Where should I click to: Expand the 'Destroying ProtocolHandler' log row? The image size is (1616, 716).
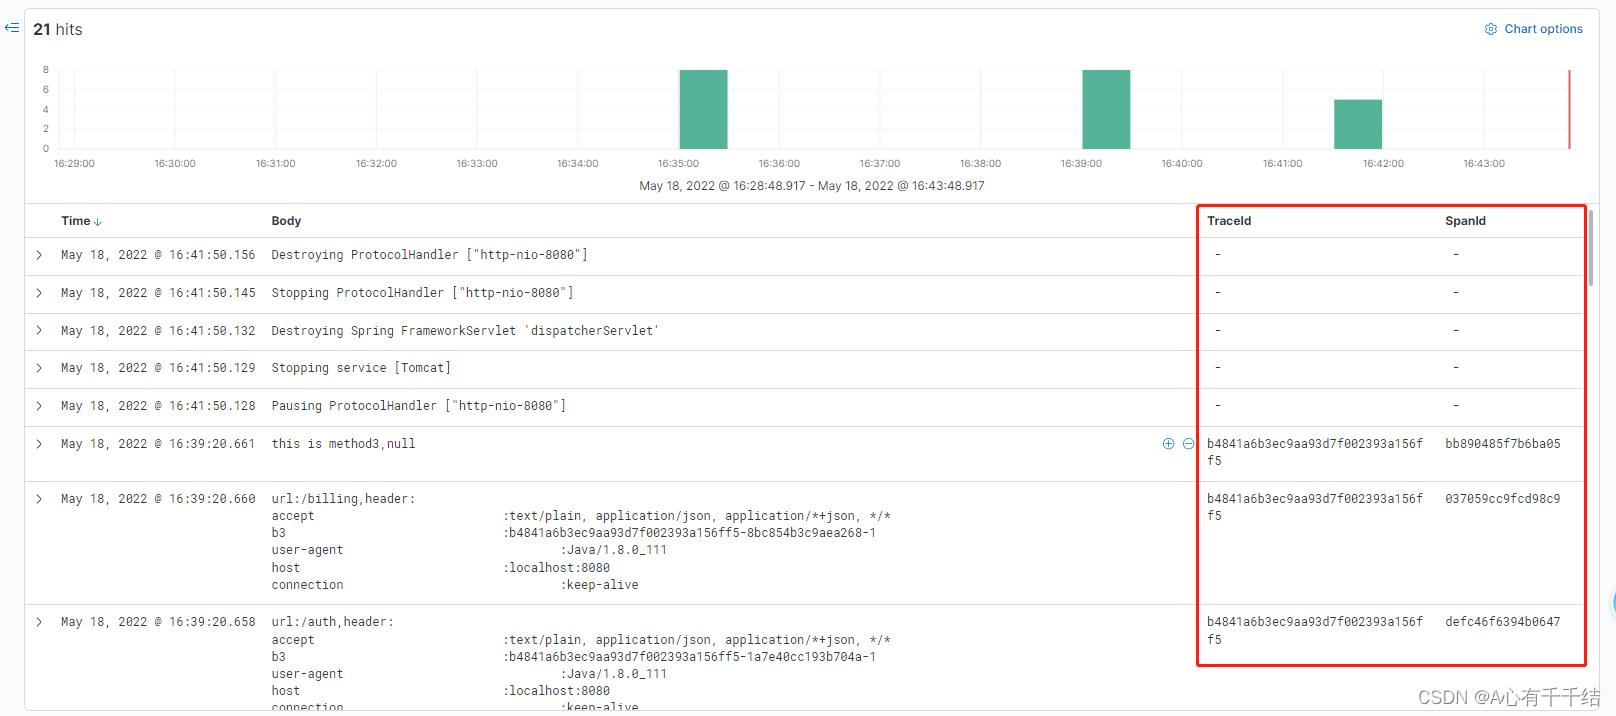(x=39, y=255)
